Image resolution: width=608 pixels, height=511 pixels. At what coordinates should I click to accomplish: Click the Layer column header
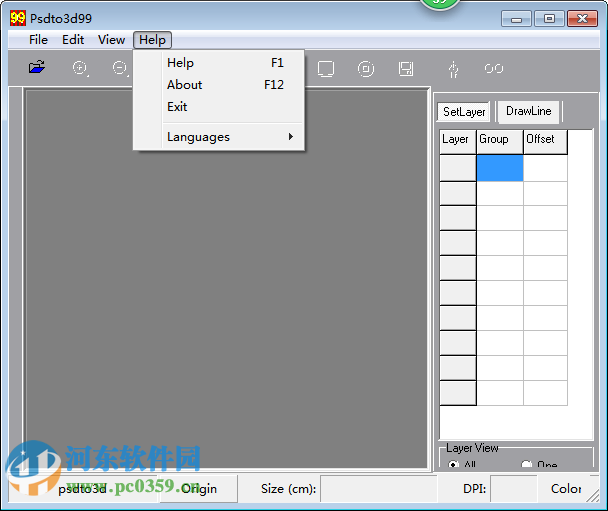458,142
